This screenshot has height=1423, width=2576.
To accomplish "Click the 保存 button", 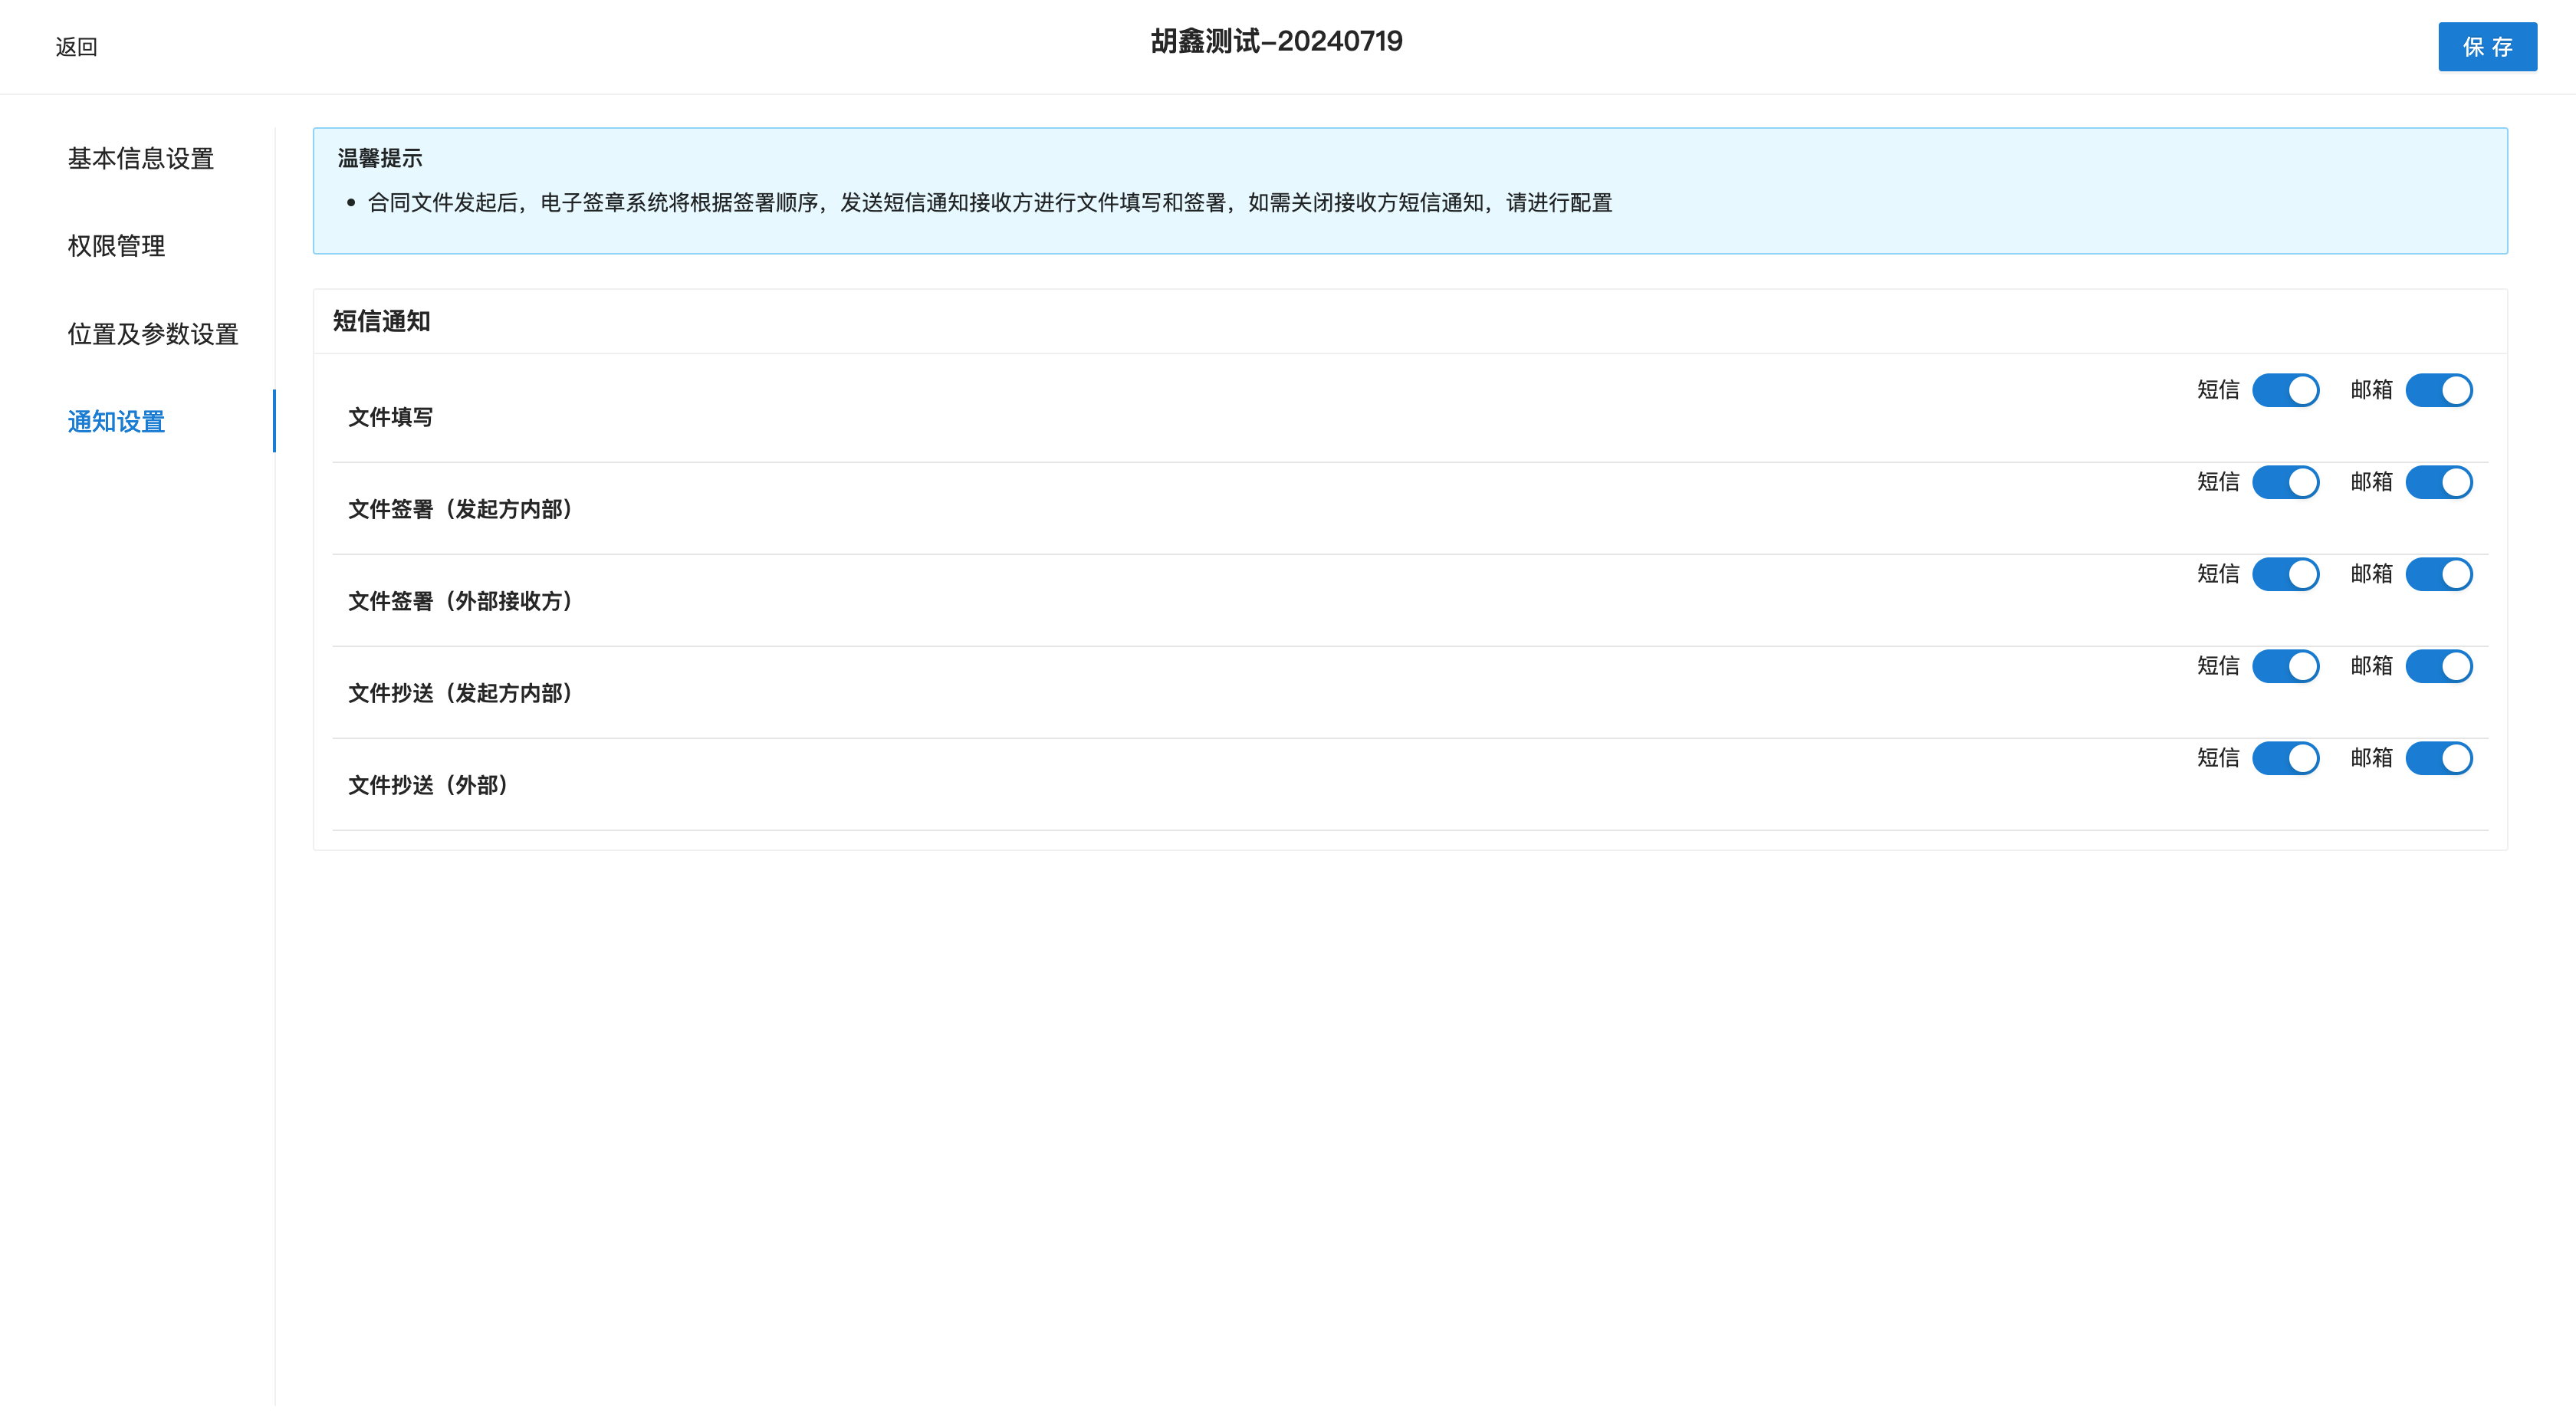I will pos(2487,47).
